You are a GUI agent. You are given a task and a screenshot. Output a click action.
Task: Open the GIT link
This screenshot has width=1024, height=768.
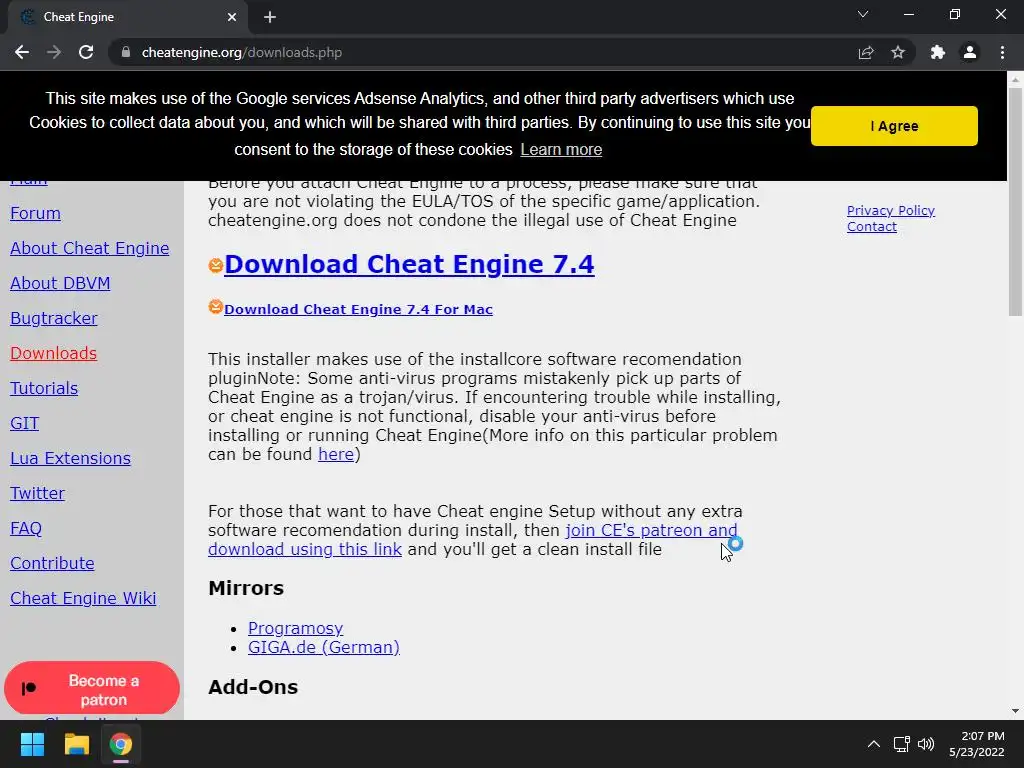click(x=25, y=423)
